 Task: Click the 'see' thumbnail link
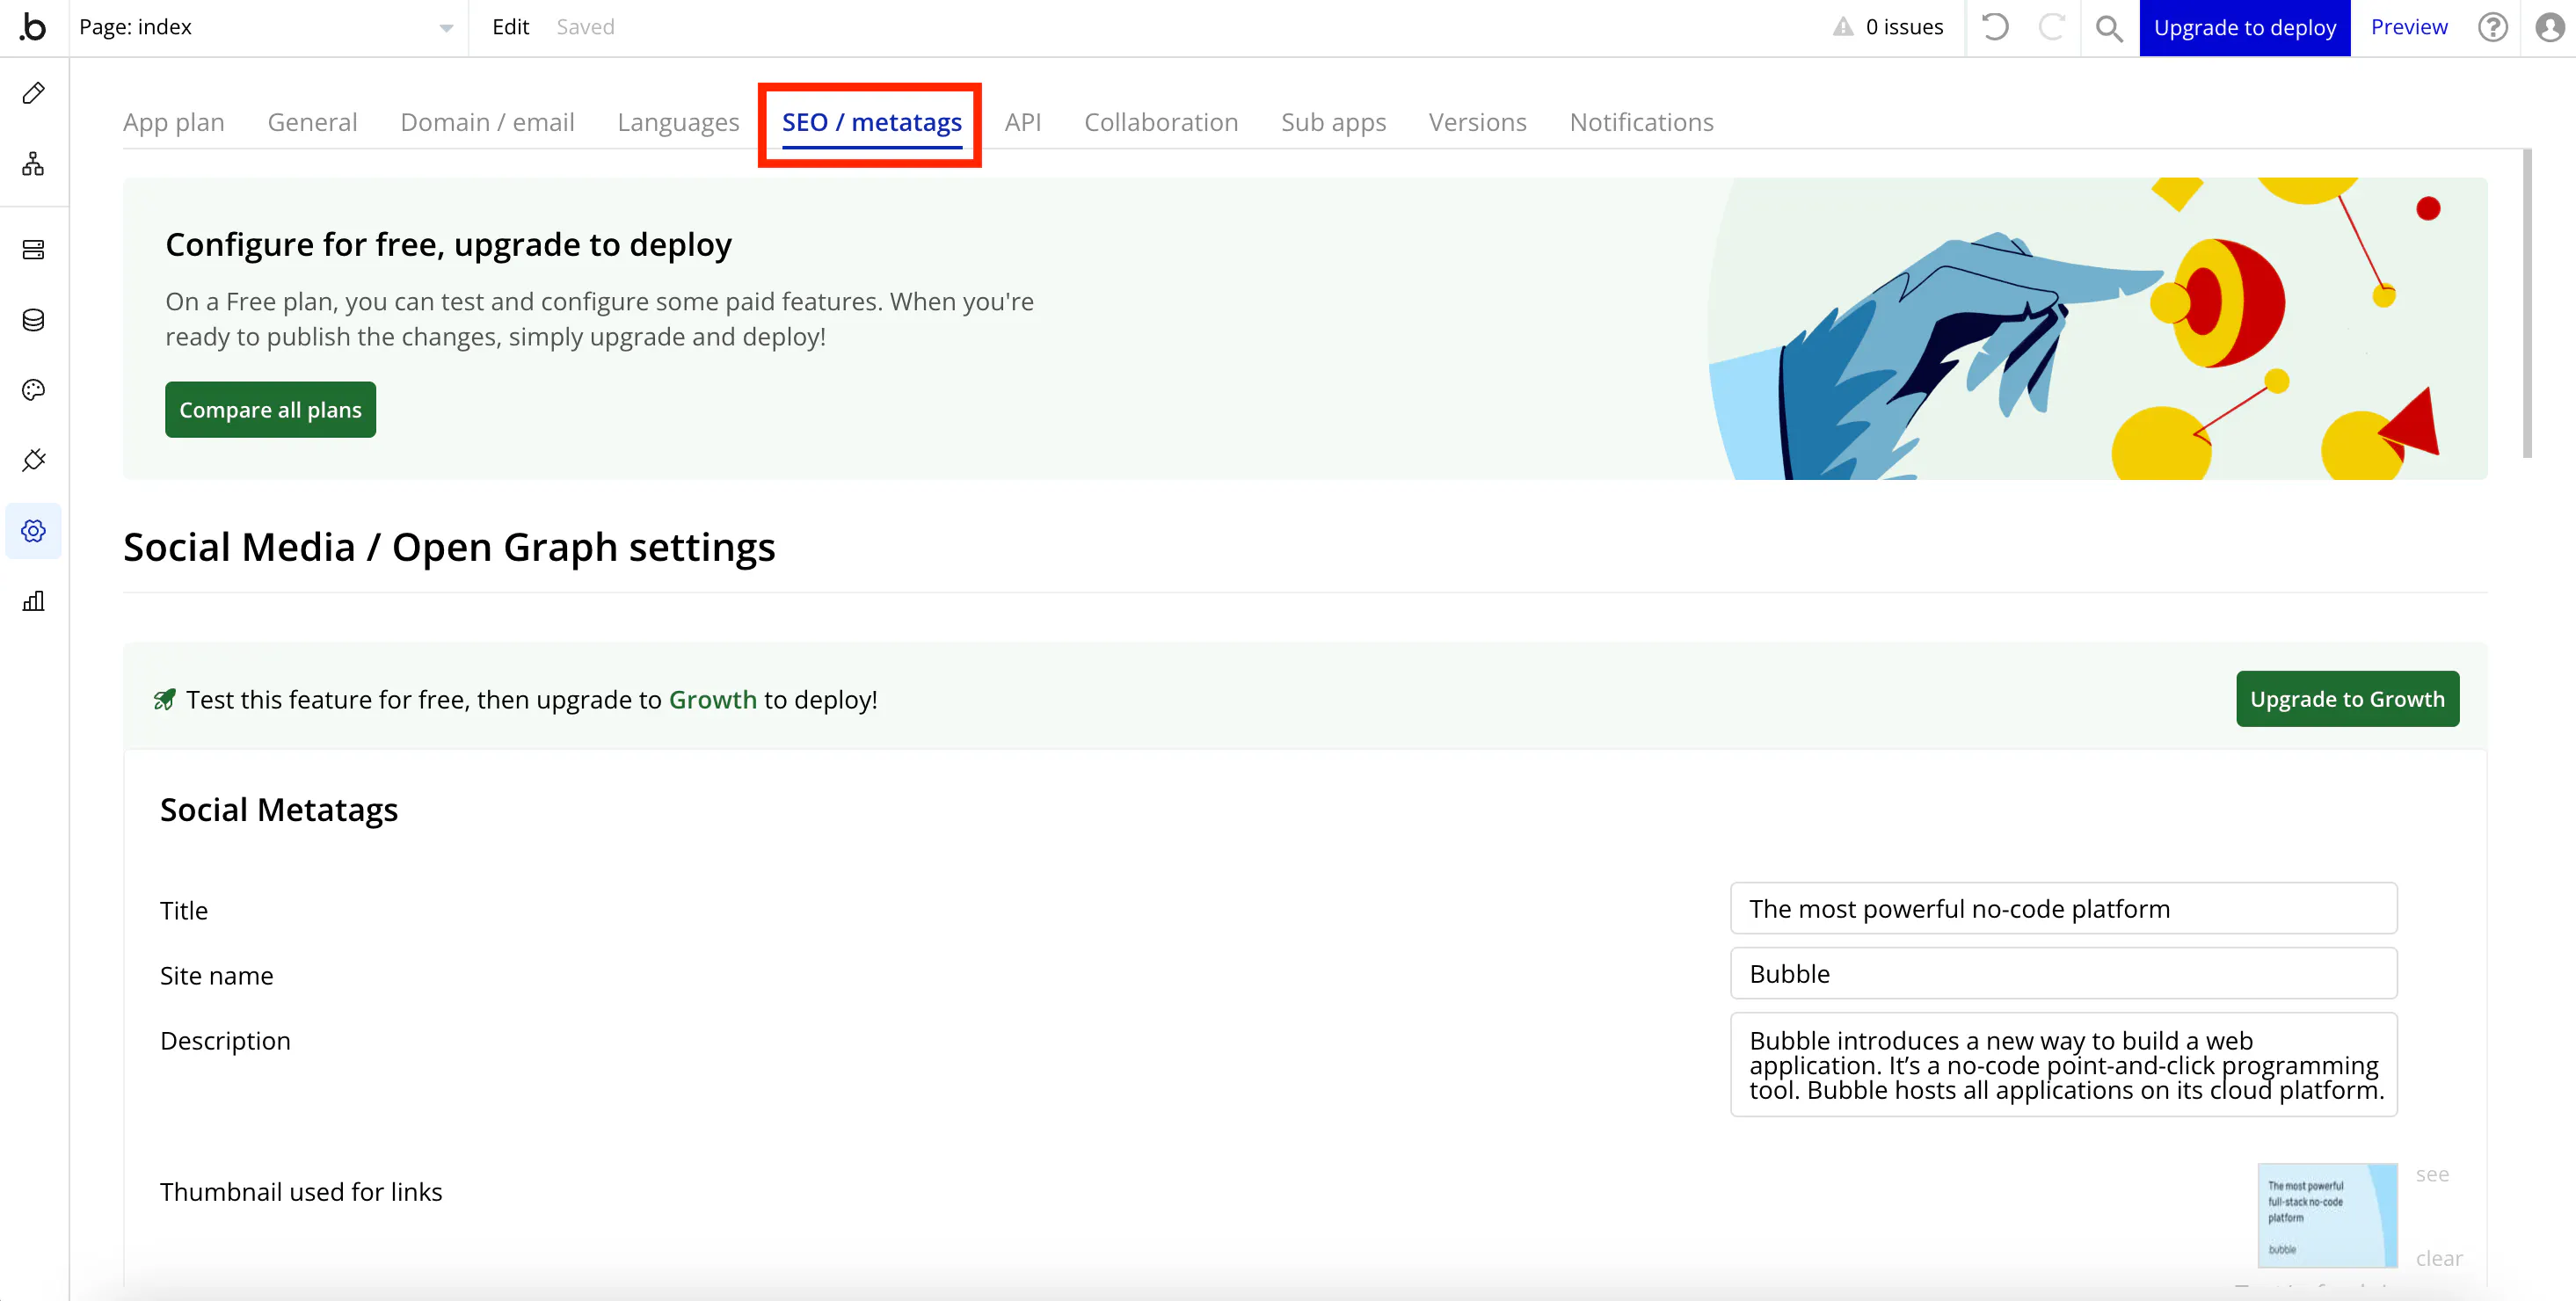coord(2432,1174)
